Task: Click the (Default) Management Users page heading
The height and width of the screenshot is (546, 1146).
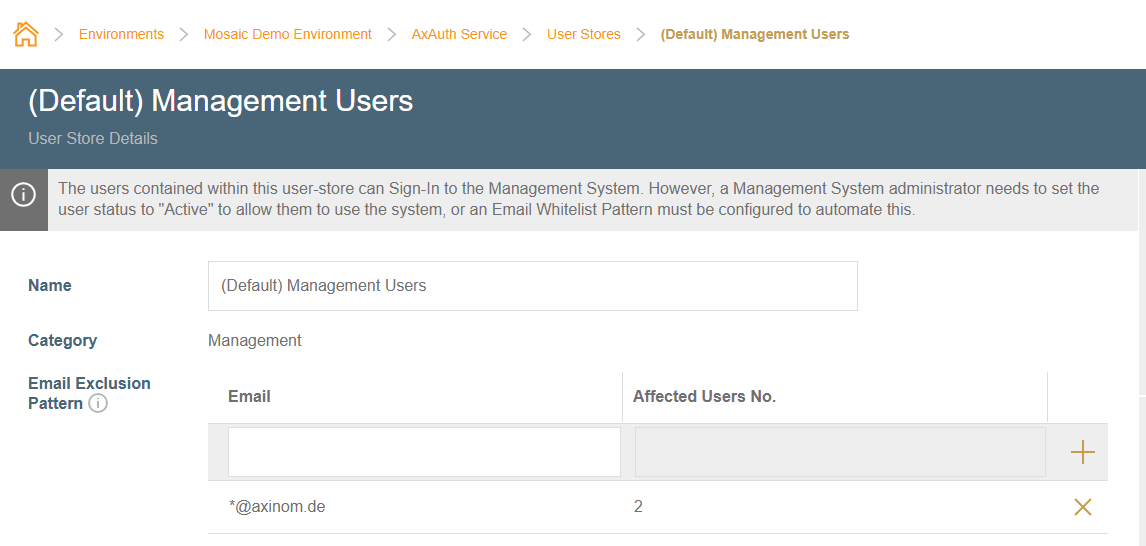Action: [x=220, y=101]
